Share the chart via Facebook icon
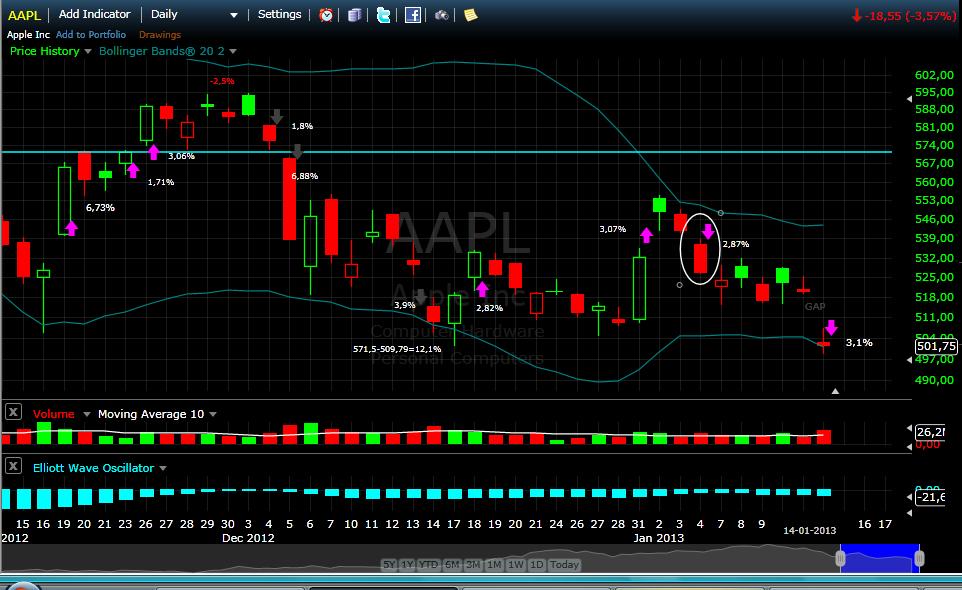Image resolution: width=962 pixels, height=590 pixels. 413,15
